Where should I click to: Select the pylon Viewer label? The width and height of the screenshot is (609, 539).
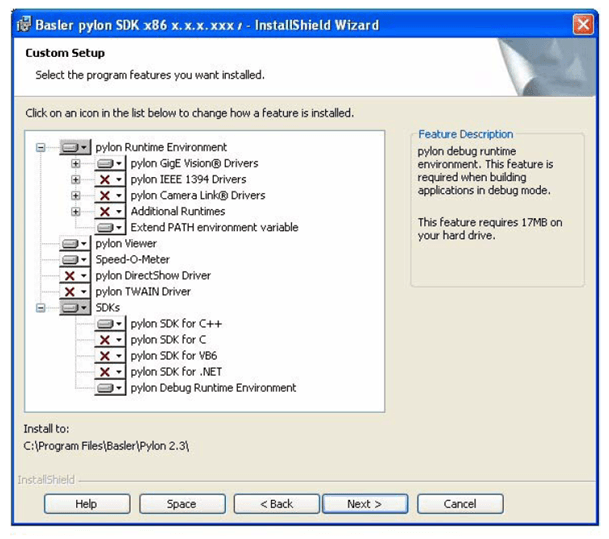(x=126, y=243)
